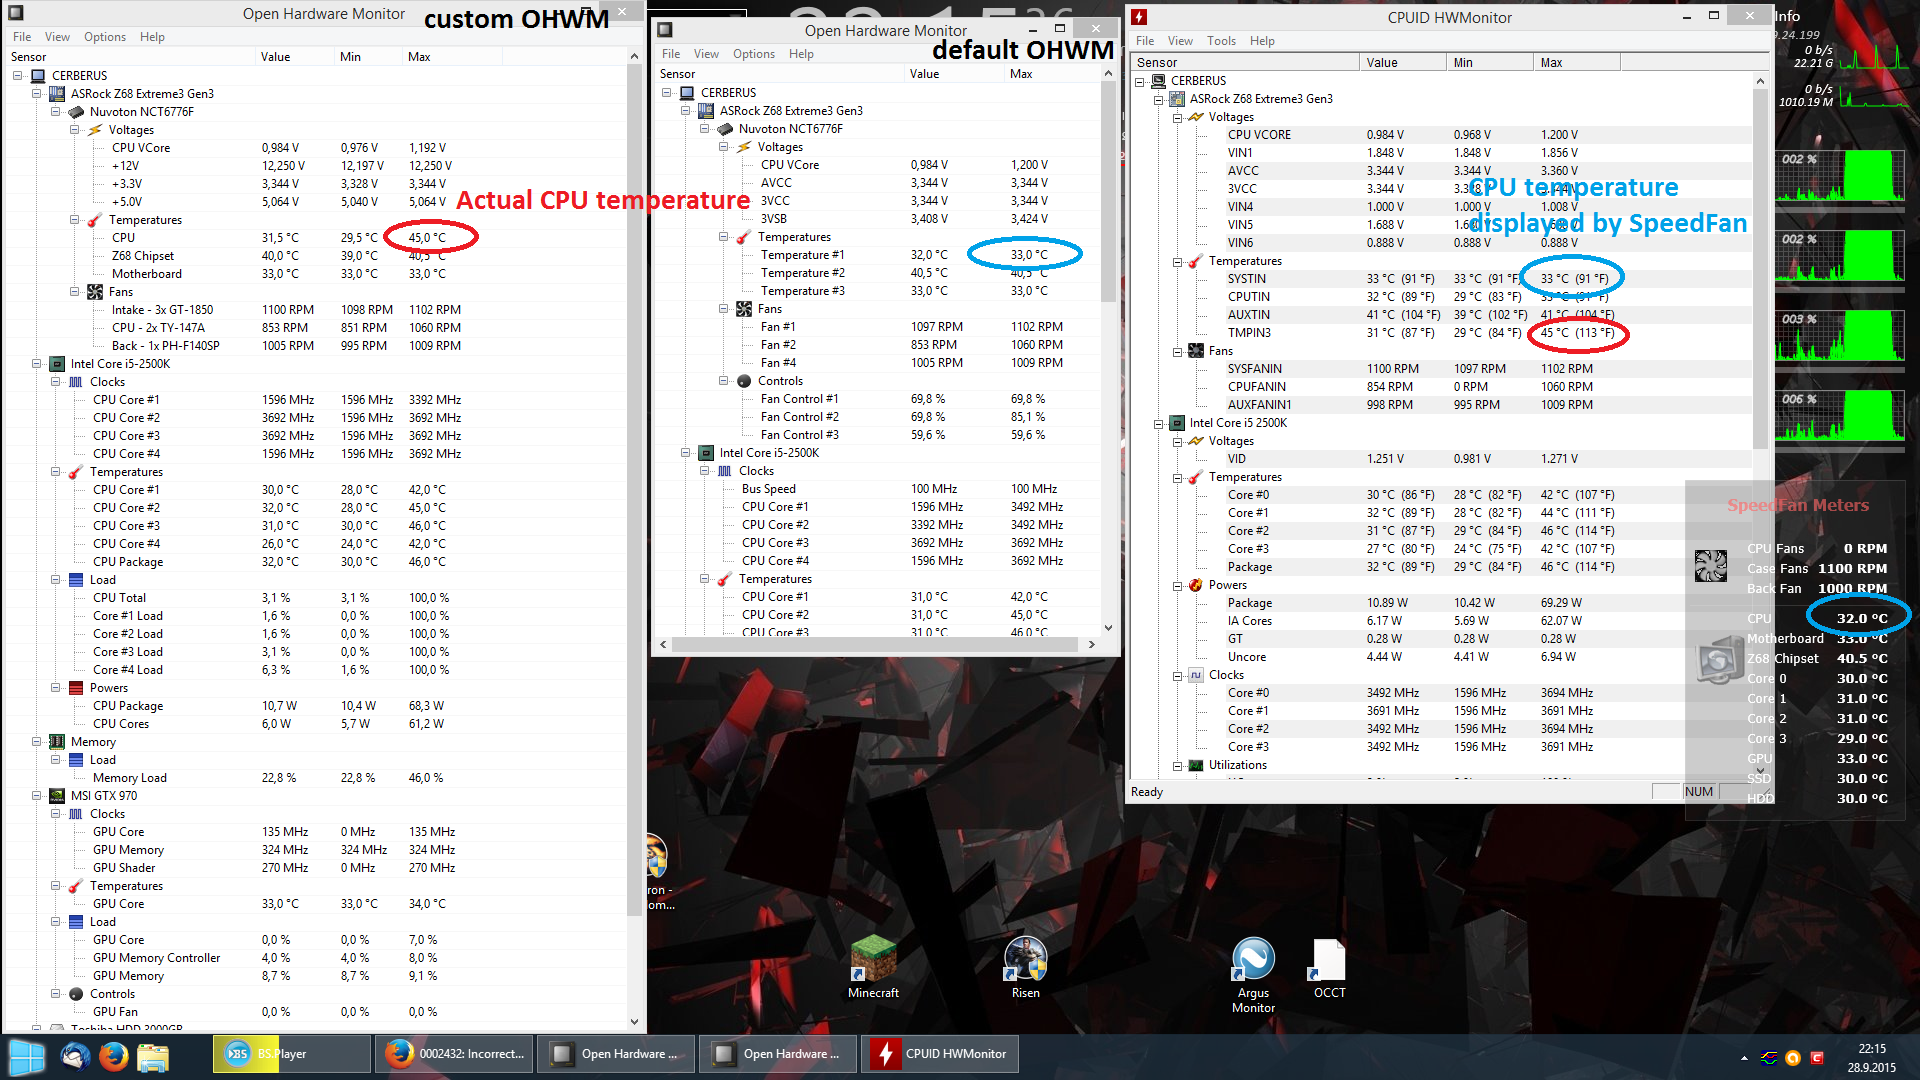Switch to the CPUID HWMonitor taskbar button
The height and width of the screenshot is (1080, 1920).
point(939,1054)
